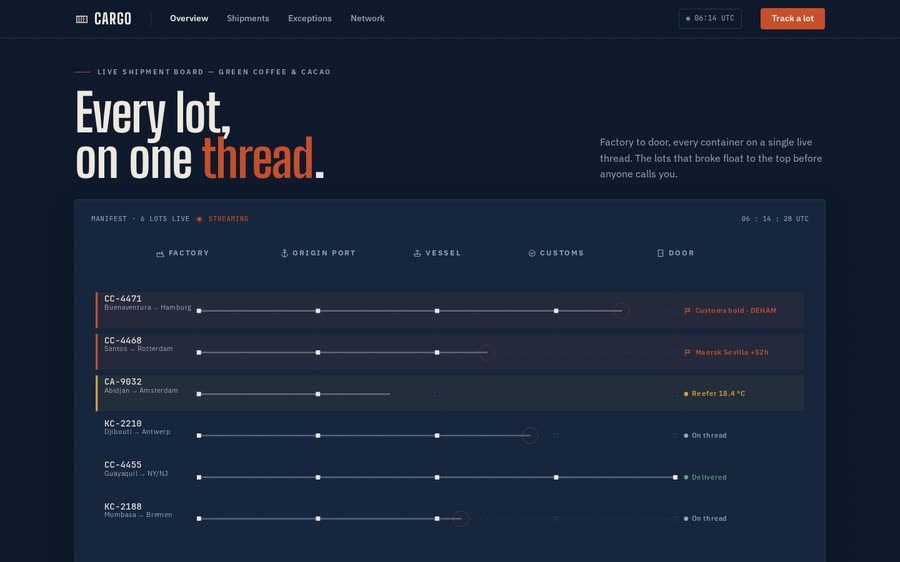Open the Exceptions tab
This screenshot has height=562, width=900.
[x=310, y=18]
